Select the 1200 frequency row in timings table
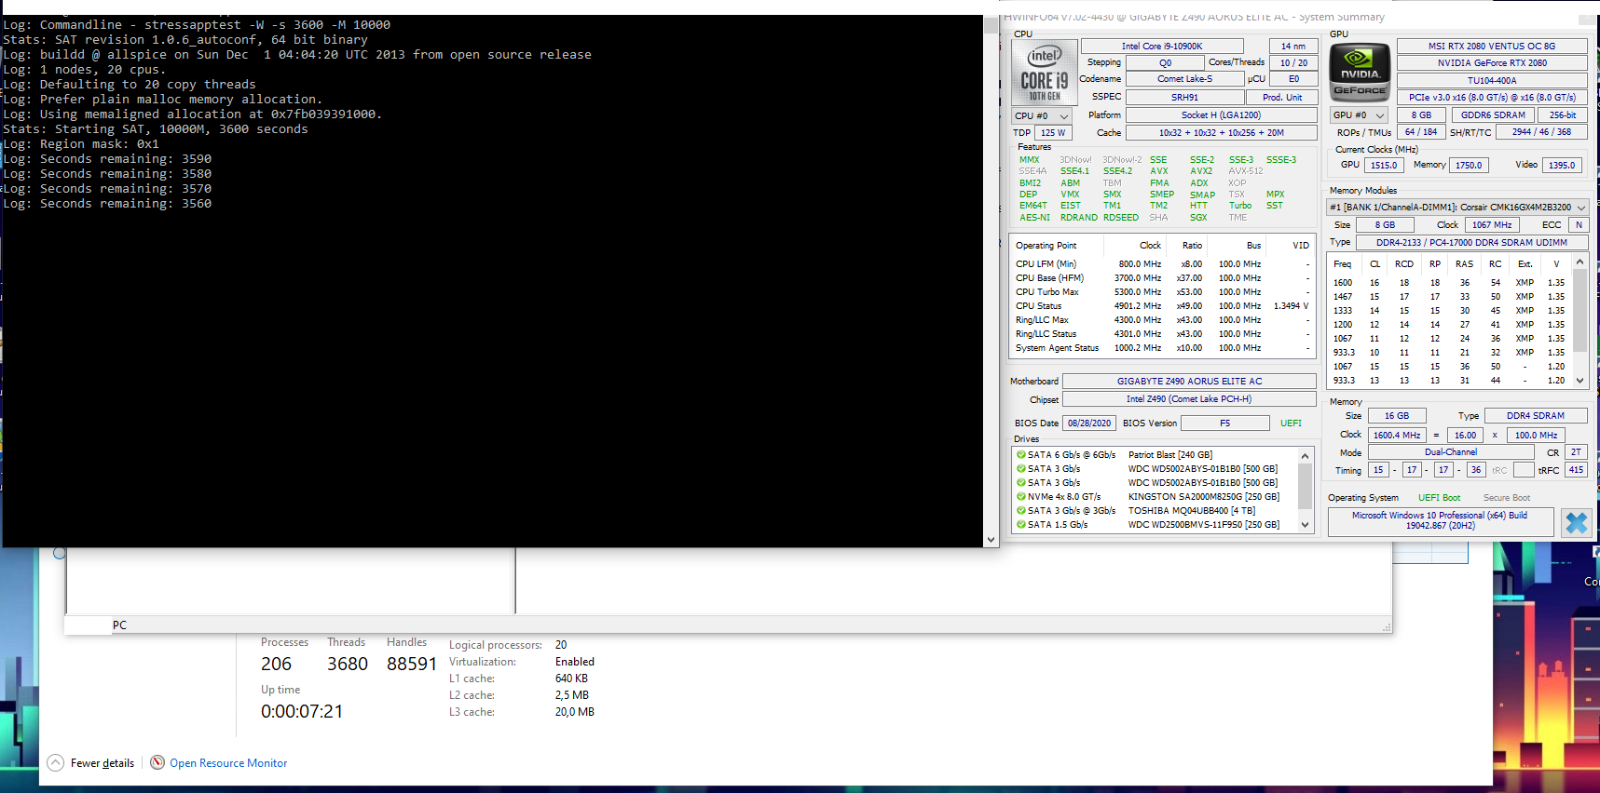Screen dimensions: 1600x793 pyautogui.click(x=1449, y=325)
